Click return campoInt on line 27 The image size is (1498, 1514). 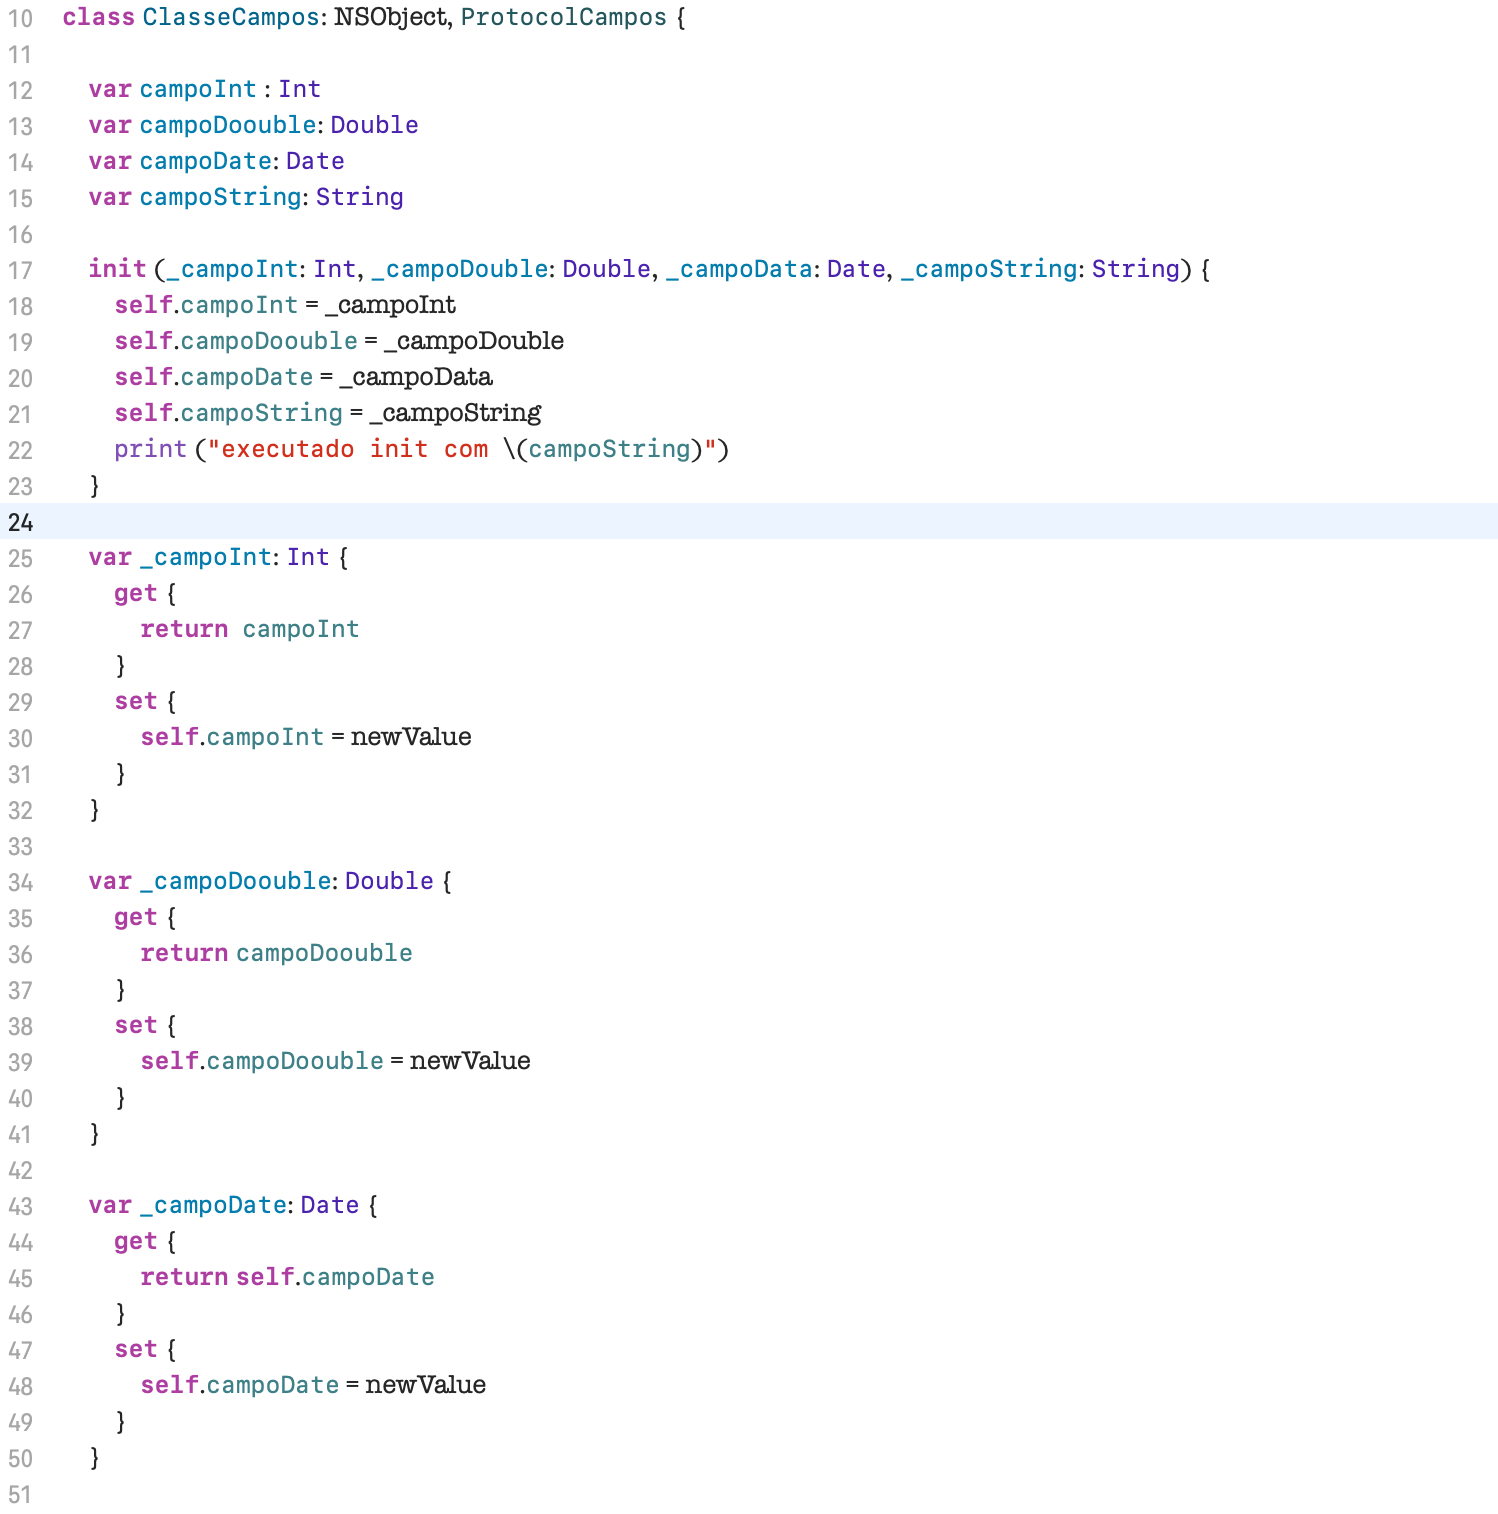point(250,630)
